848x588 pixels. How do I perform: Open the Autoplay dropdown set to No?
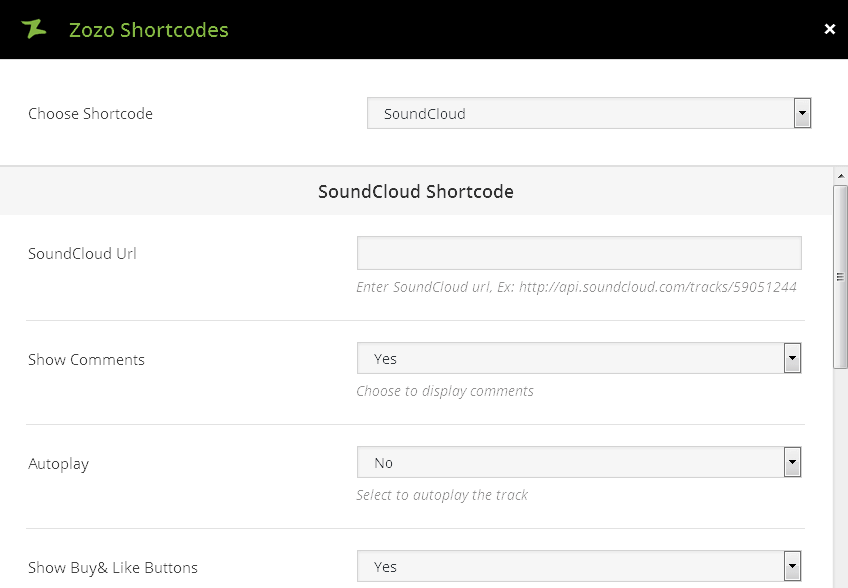coord(579,462)
